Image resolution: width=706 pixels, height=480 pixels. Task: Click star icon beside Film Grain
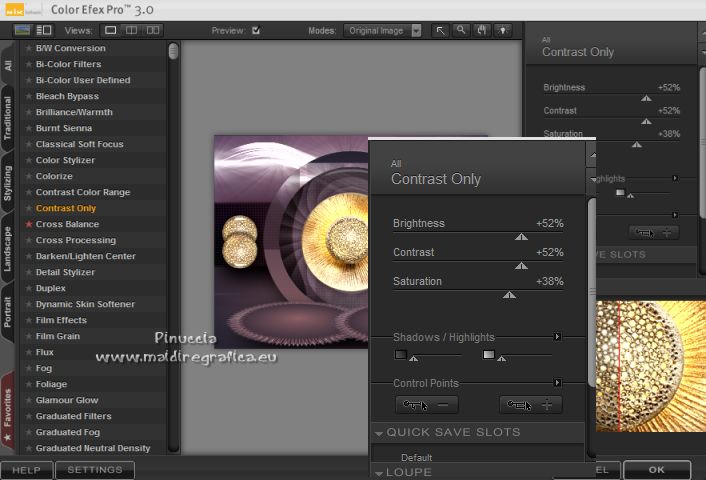point(28,336)
